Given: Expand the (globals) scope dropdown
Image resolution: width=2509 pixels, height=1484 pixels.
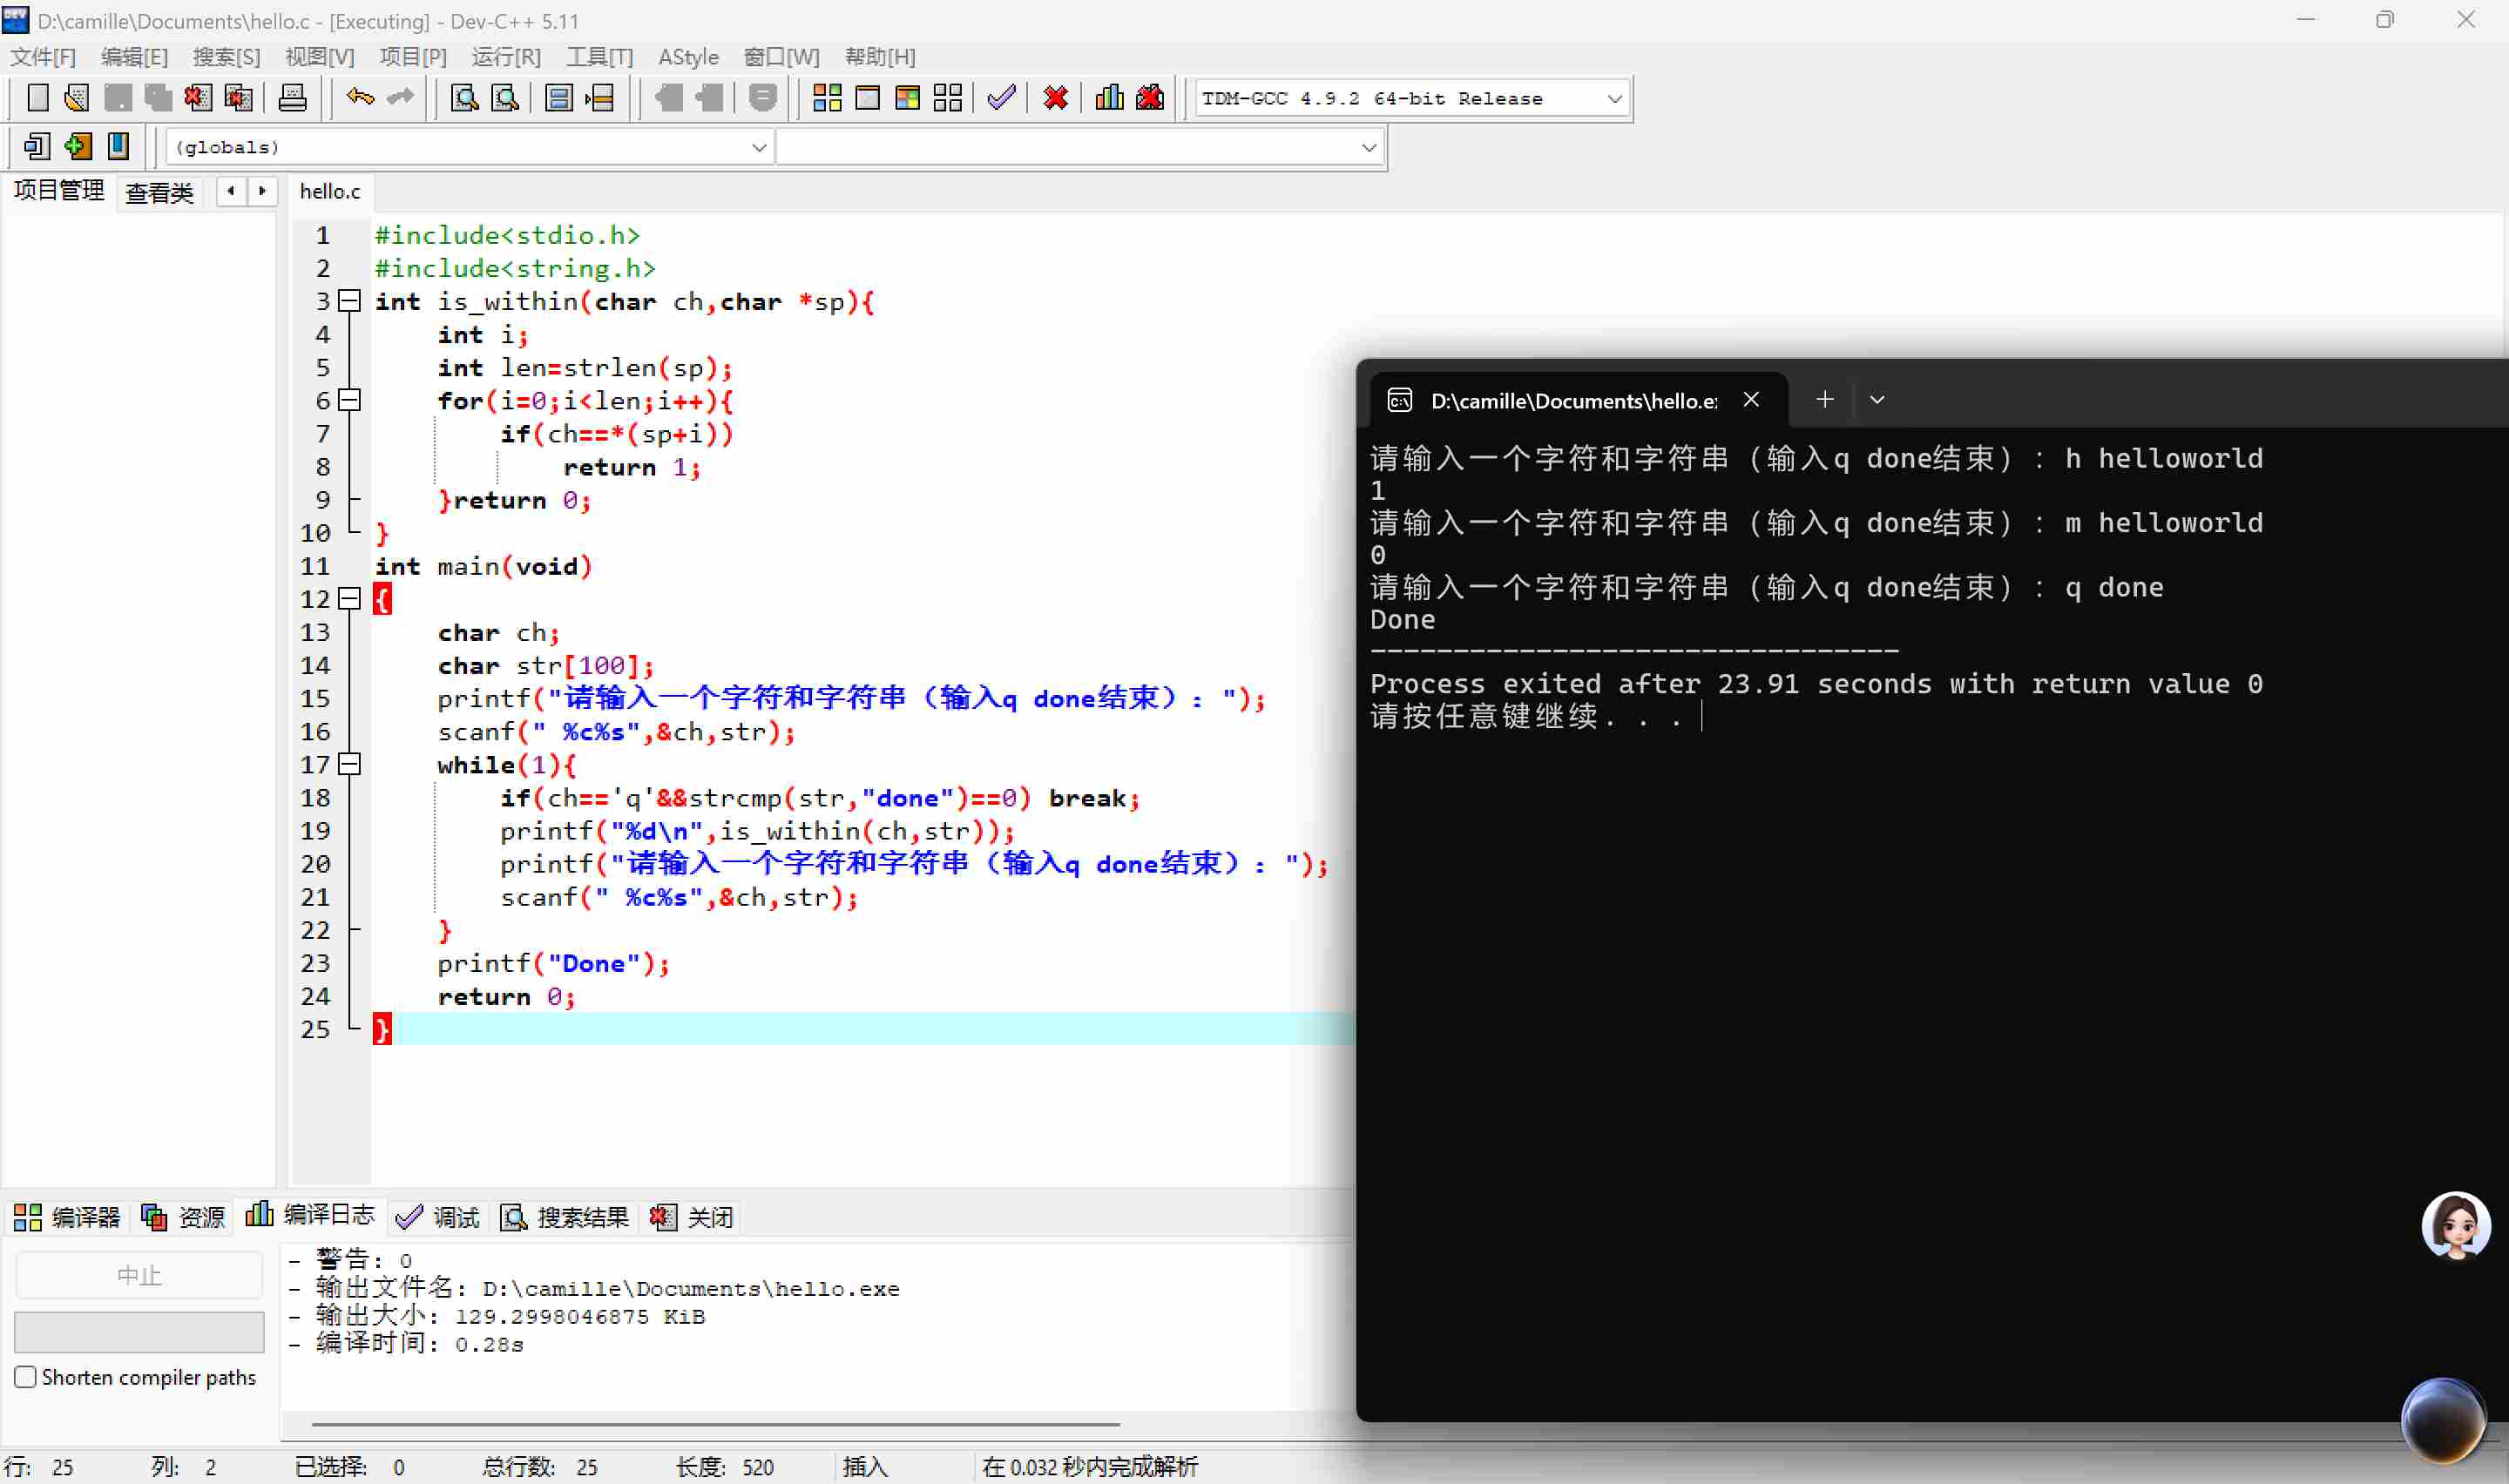Looking at the screenshot, I should (x=759, y=148).
